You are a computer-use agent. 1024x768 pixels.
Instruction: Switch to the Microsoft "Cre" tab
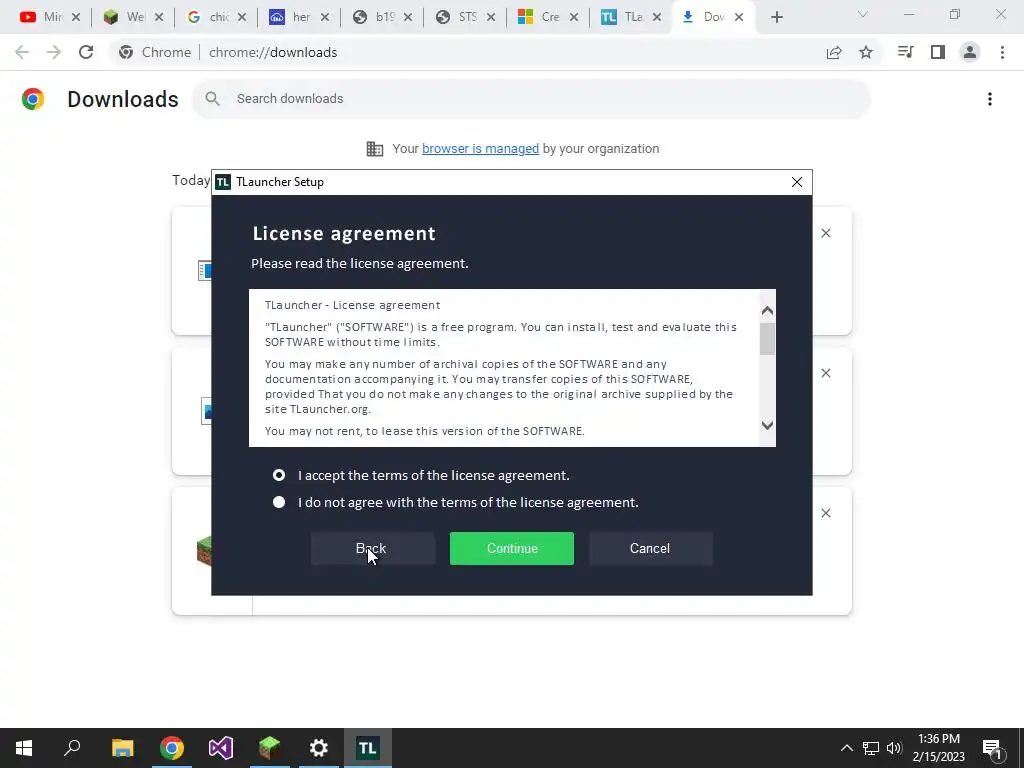[x=539, y=17]
